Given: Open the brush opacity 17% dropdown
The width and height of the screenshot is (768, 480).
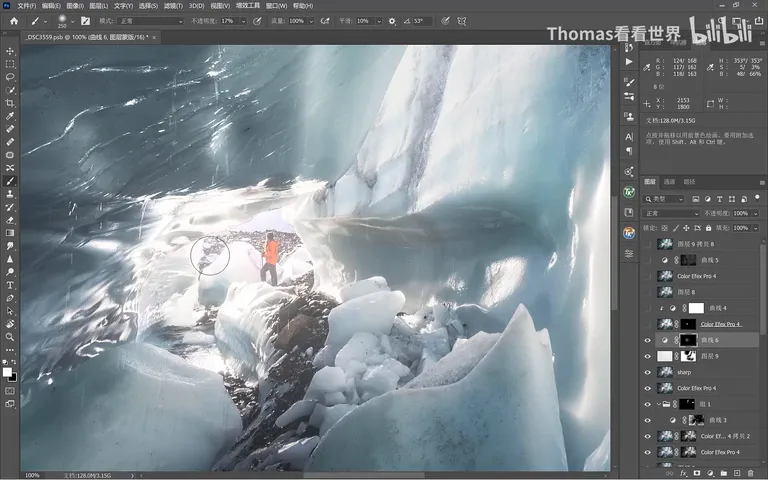Looking at the screenshot, I should click(243, 21).
